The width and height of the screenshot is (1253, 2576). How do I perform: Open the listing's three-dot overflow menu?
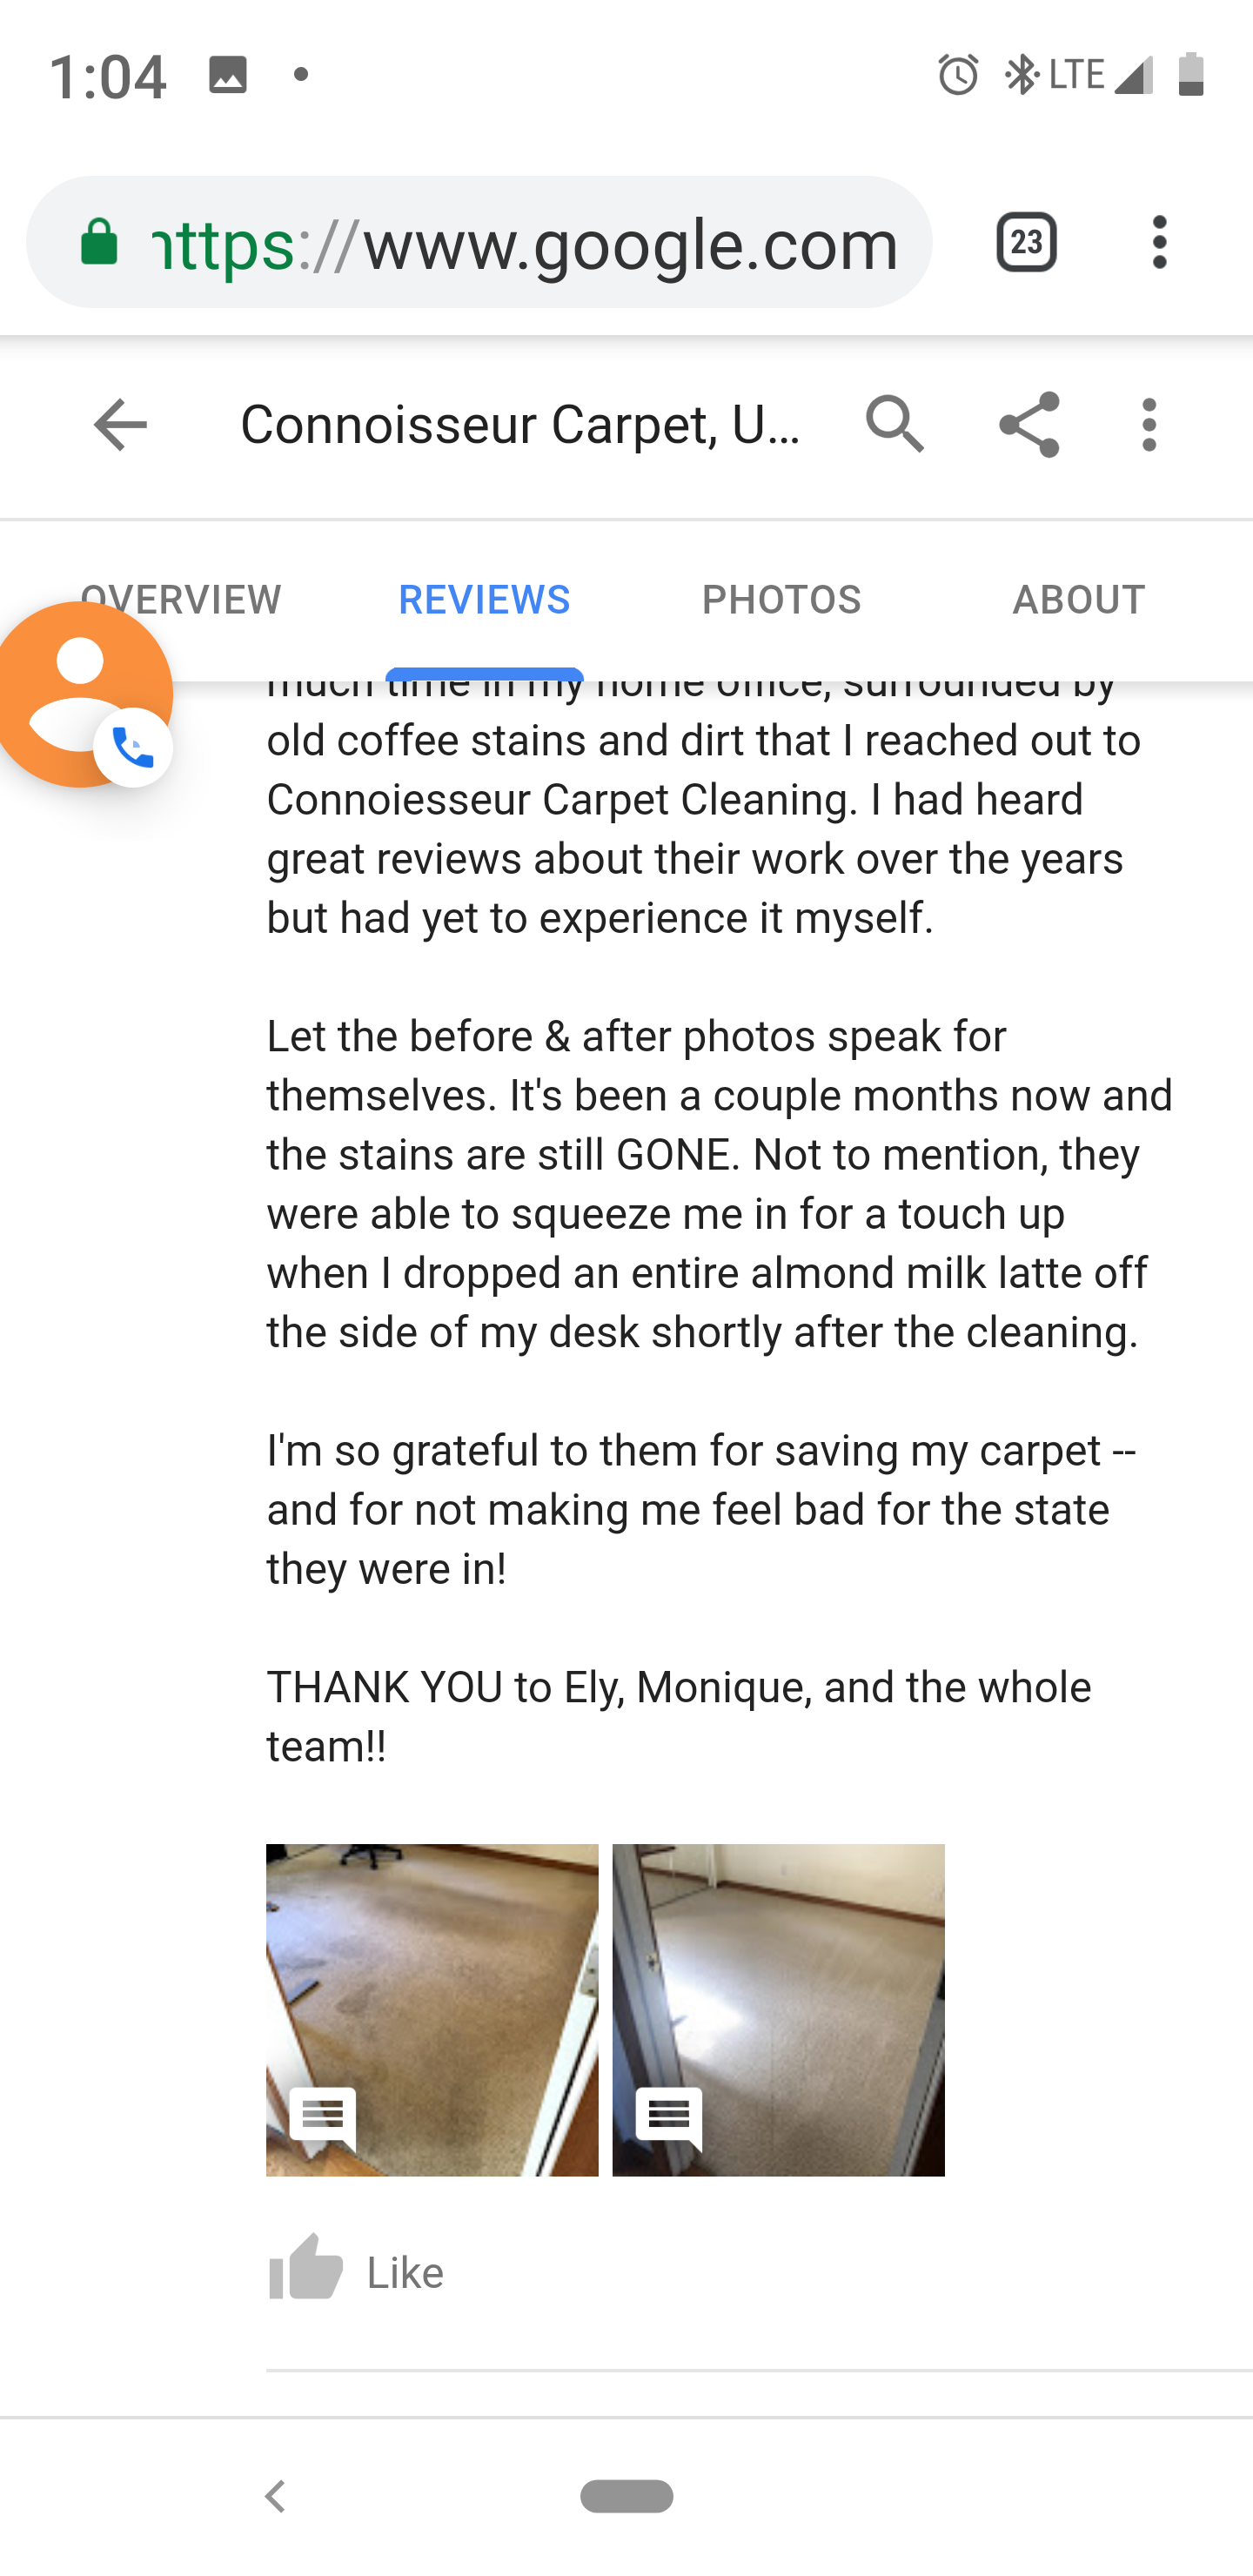1149,425
